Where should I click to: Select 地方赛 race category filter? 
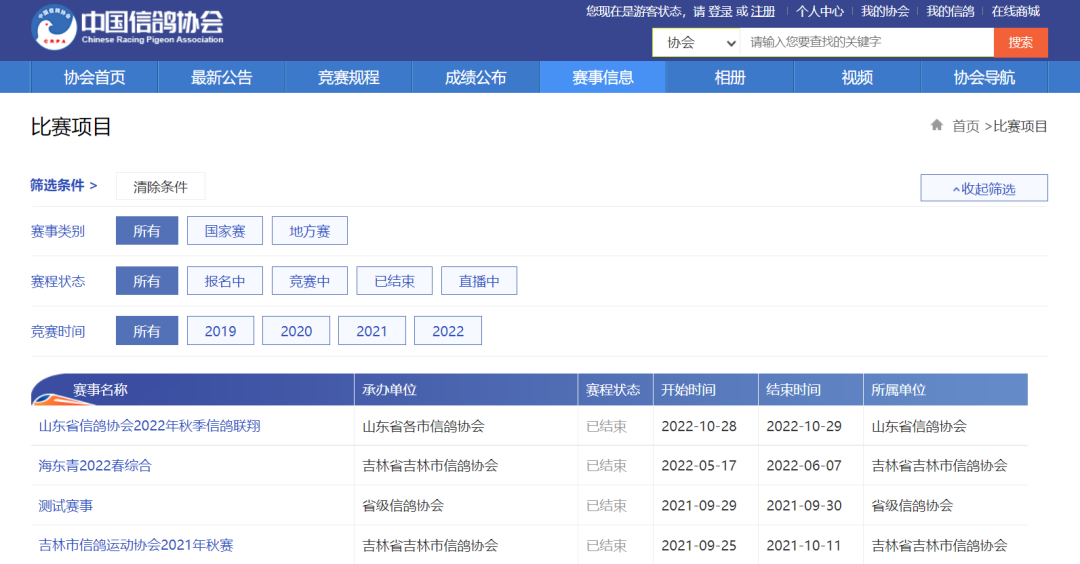pos(309,231)
